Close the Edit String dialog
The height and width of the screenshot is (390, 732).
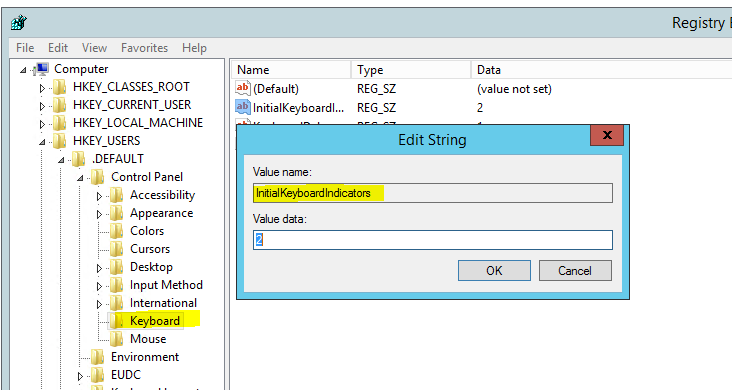(607, 135)
